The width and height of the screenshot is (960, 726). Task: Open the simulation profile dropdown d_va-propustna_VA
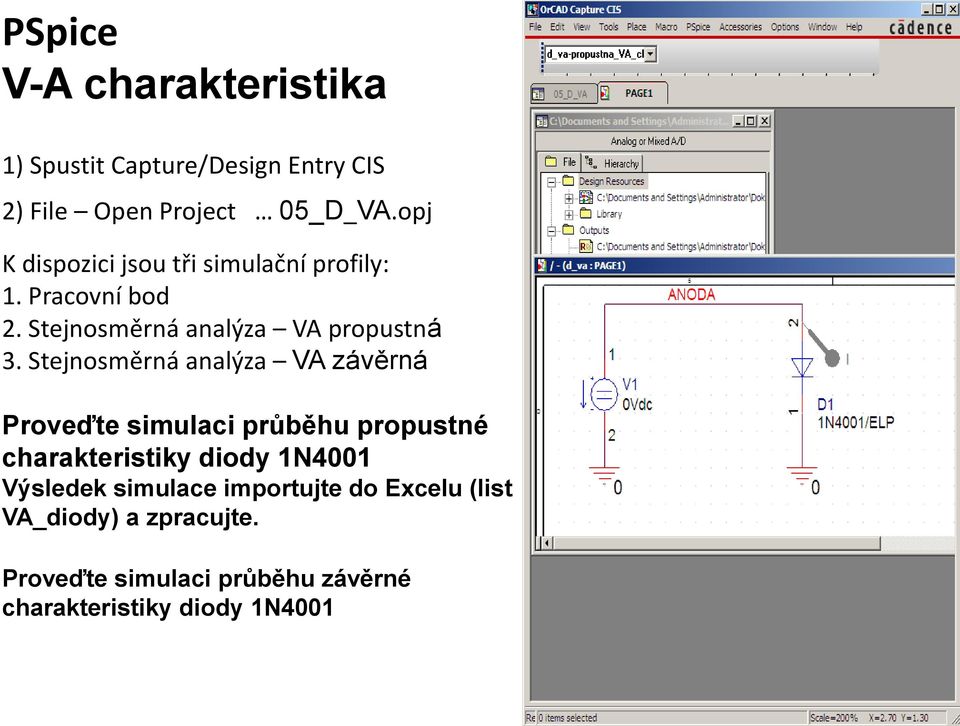click(651, 54)
